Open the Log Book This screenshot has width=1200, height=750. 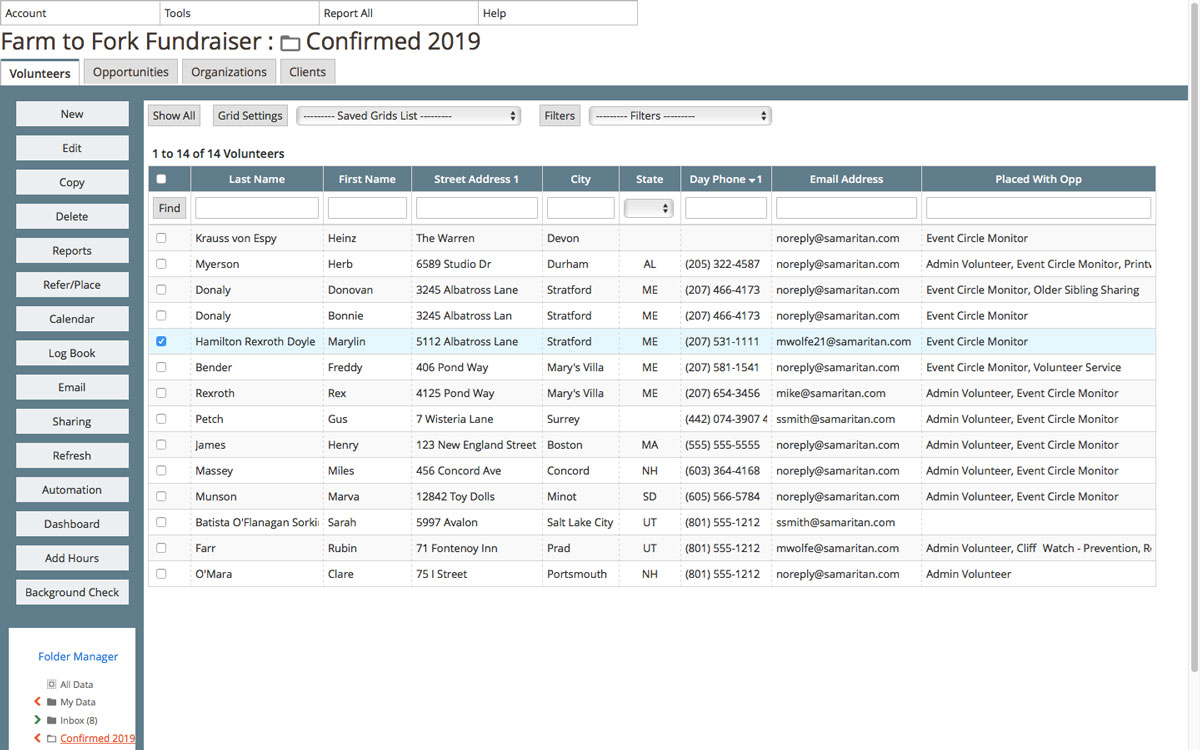(x=72, y=353)
